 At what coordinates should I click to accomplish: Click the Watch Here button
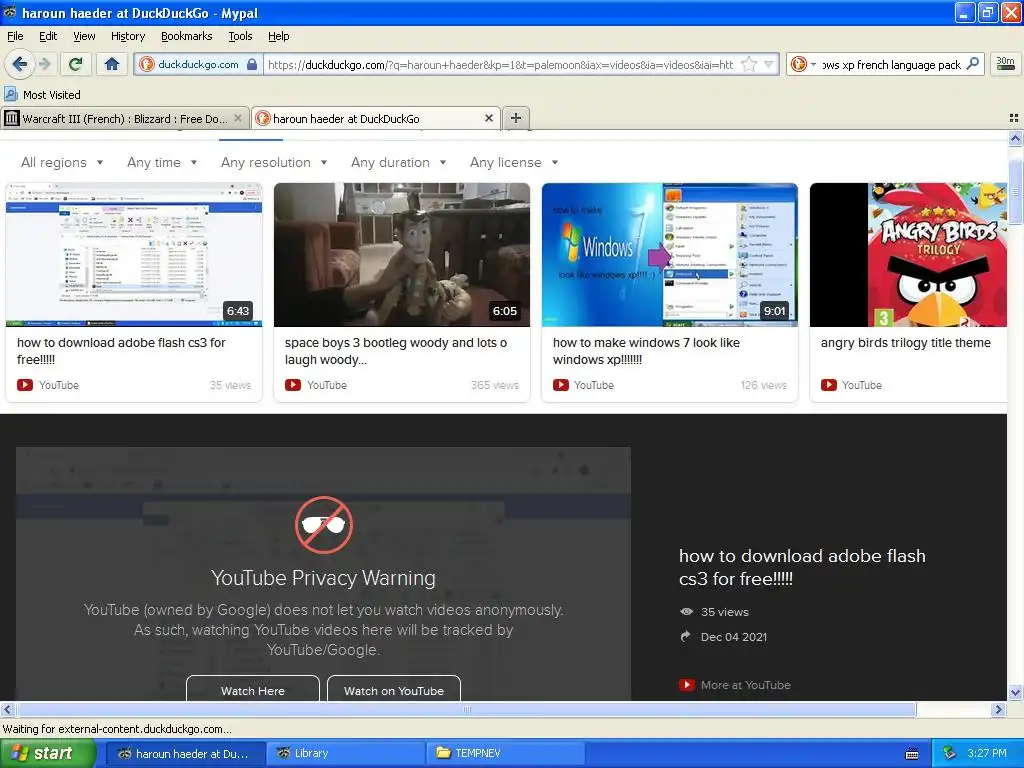coord(253,690)
